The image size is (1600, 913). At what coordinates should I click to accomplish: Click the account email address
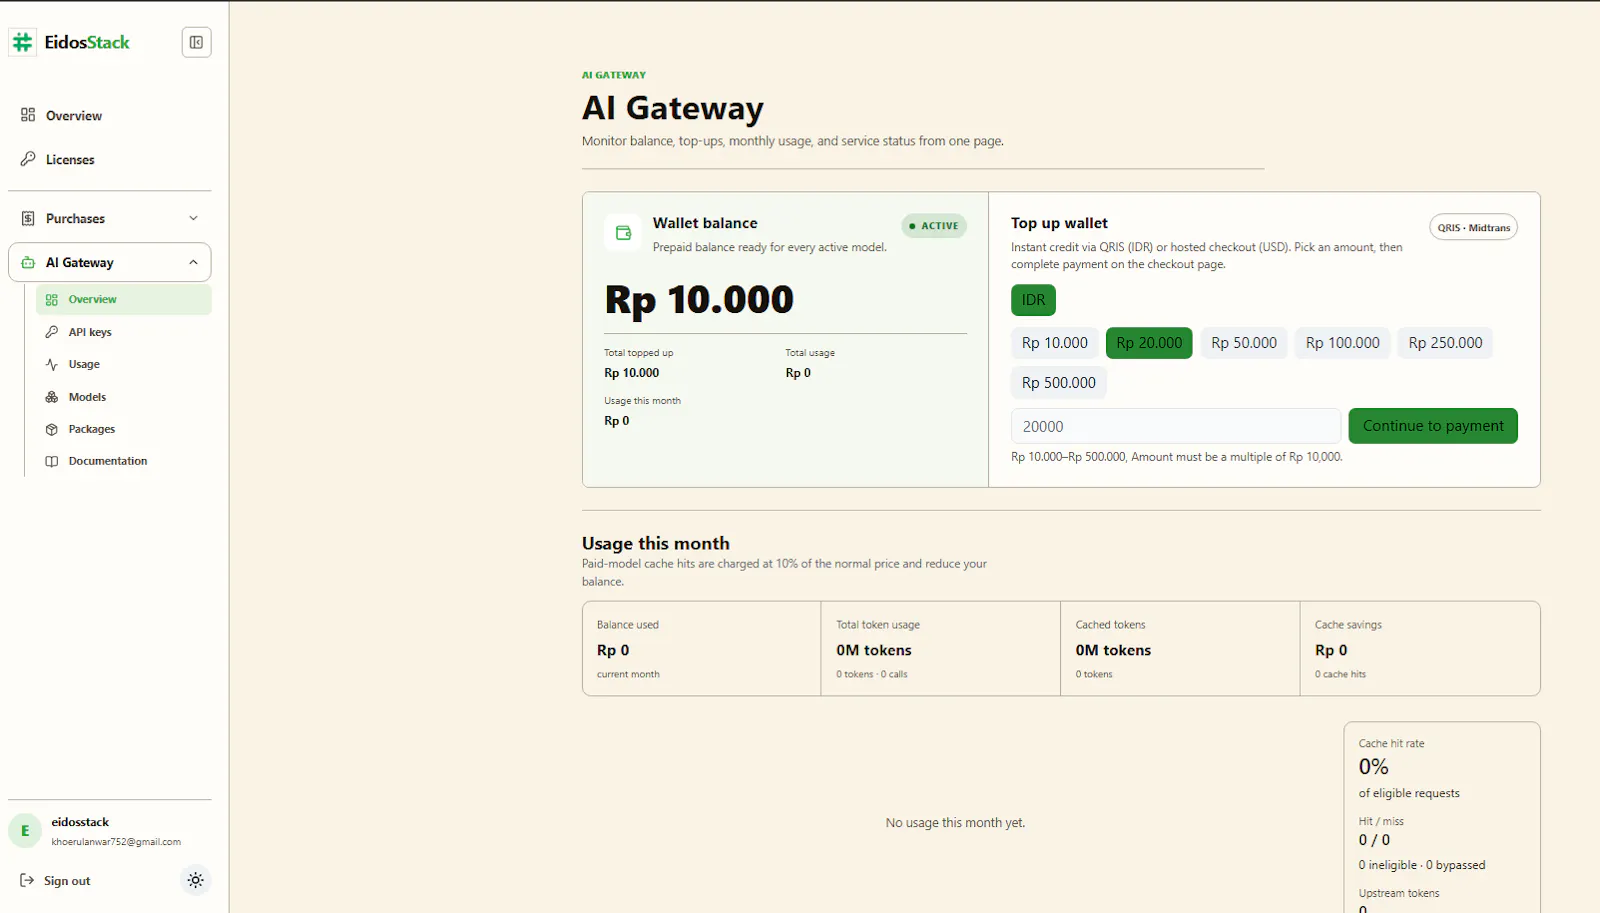pyautogui.click(x=116, y=842)
